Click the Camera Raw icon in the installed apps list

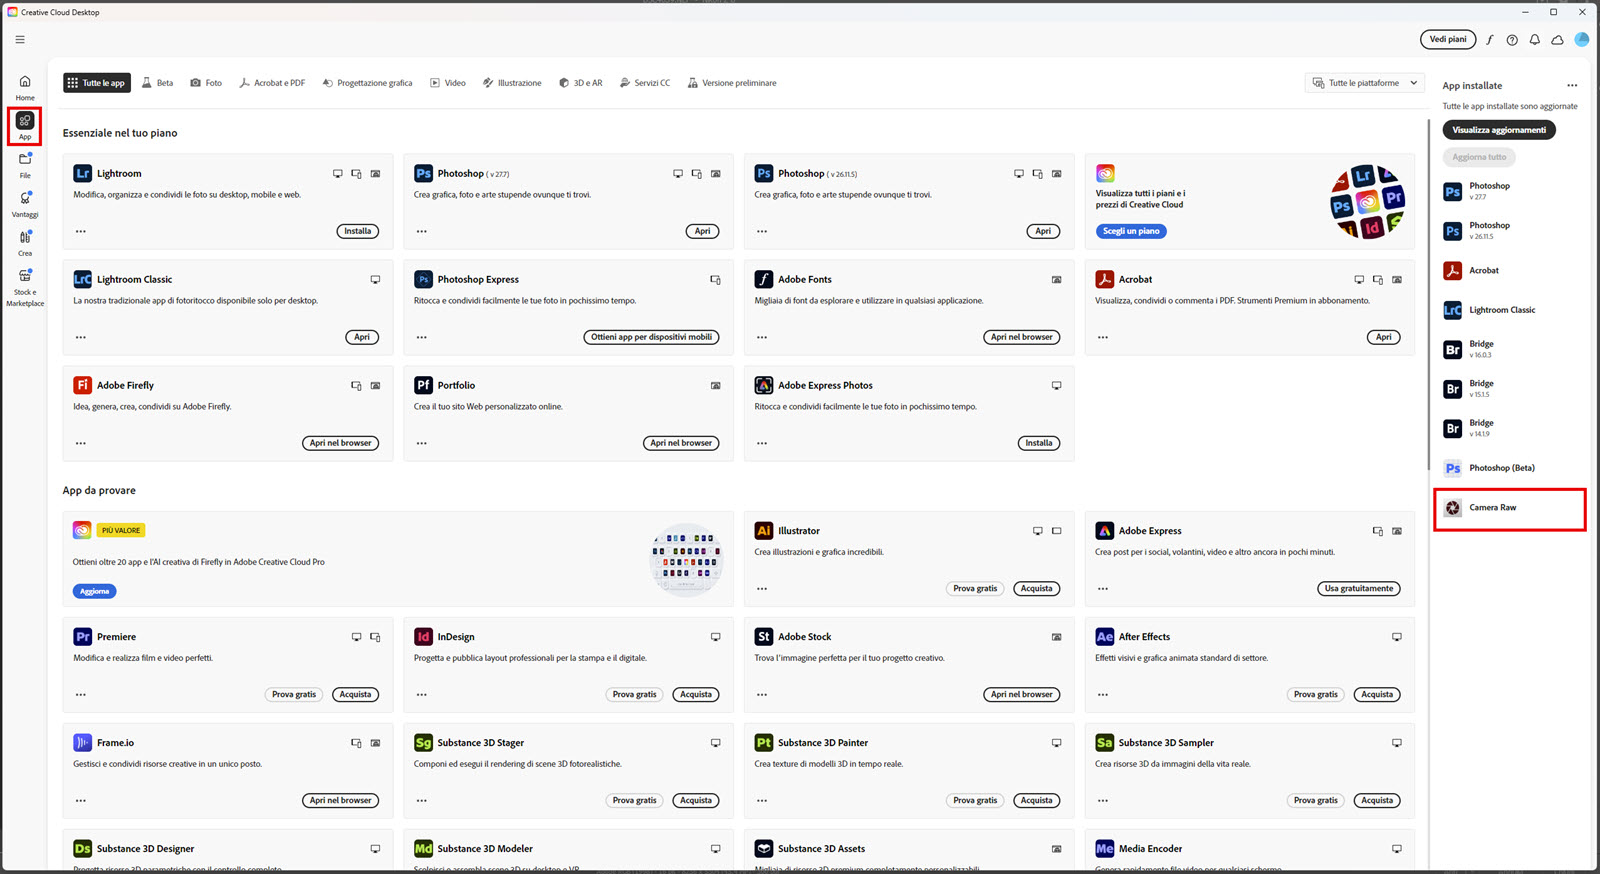click(x=1453, y=508)
